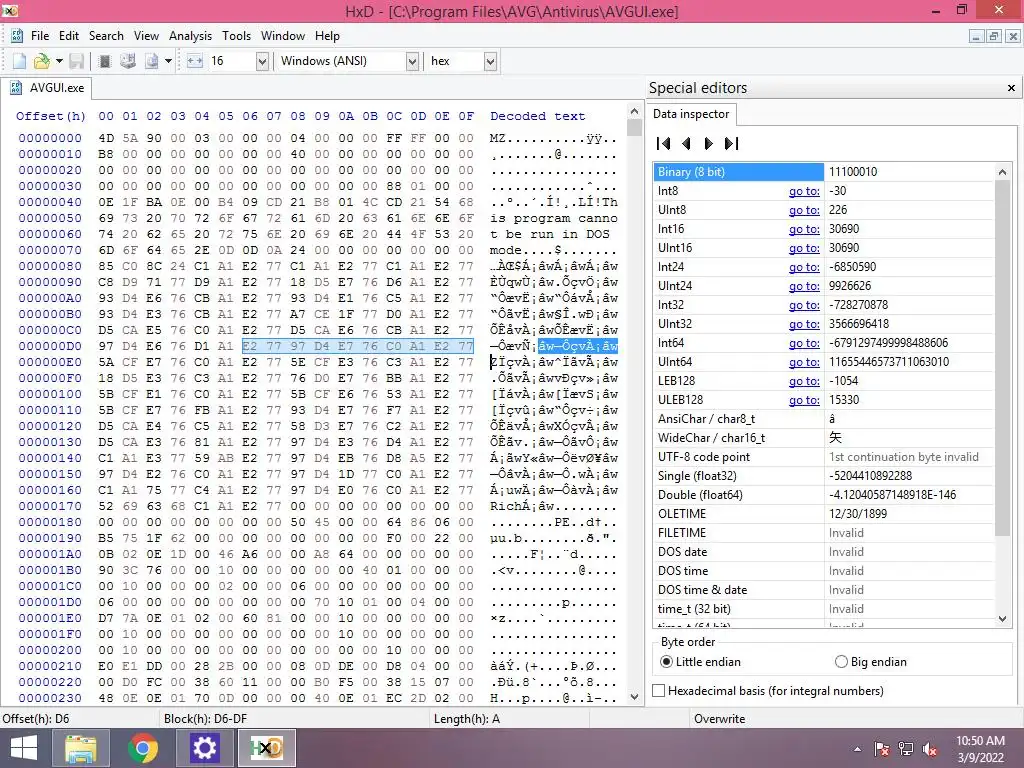Open the Analysis menu
This screenshot has height=768, width=1024.
coord(190,36)
